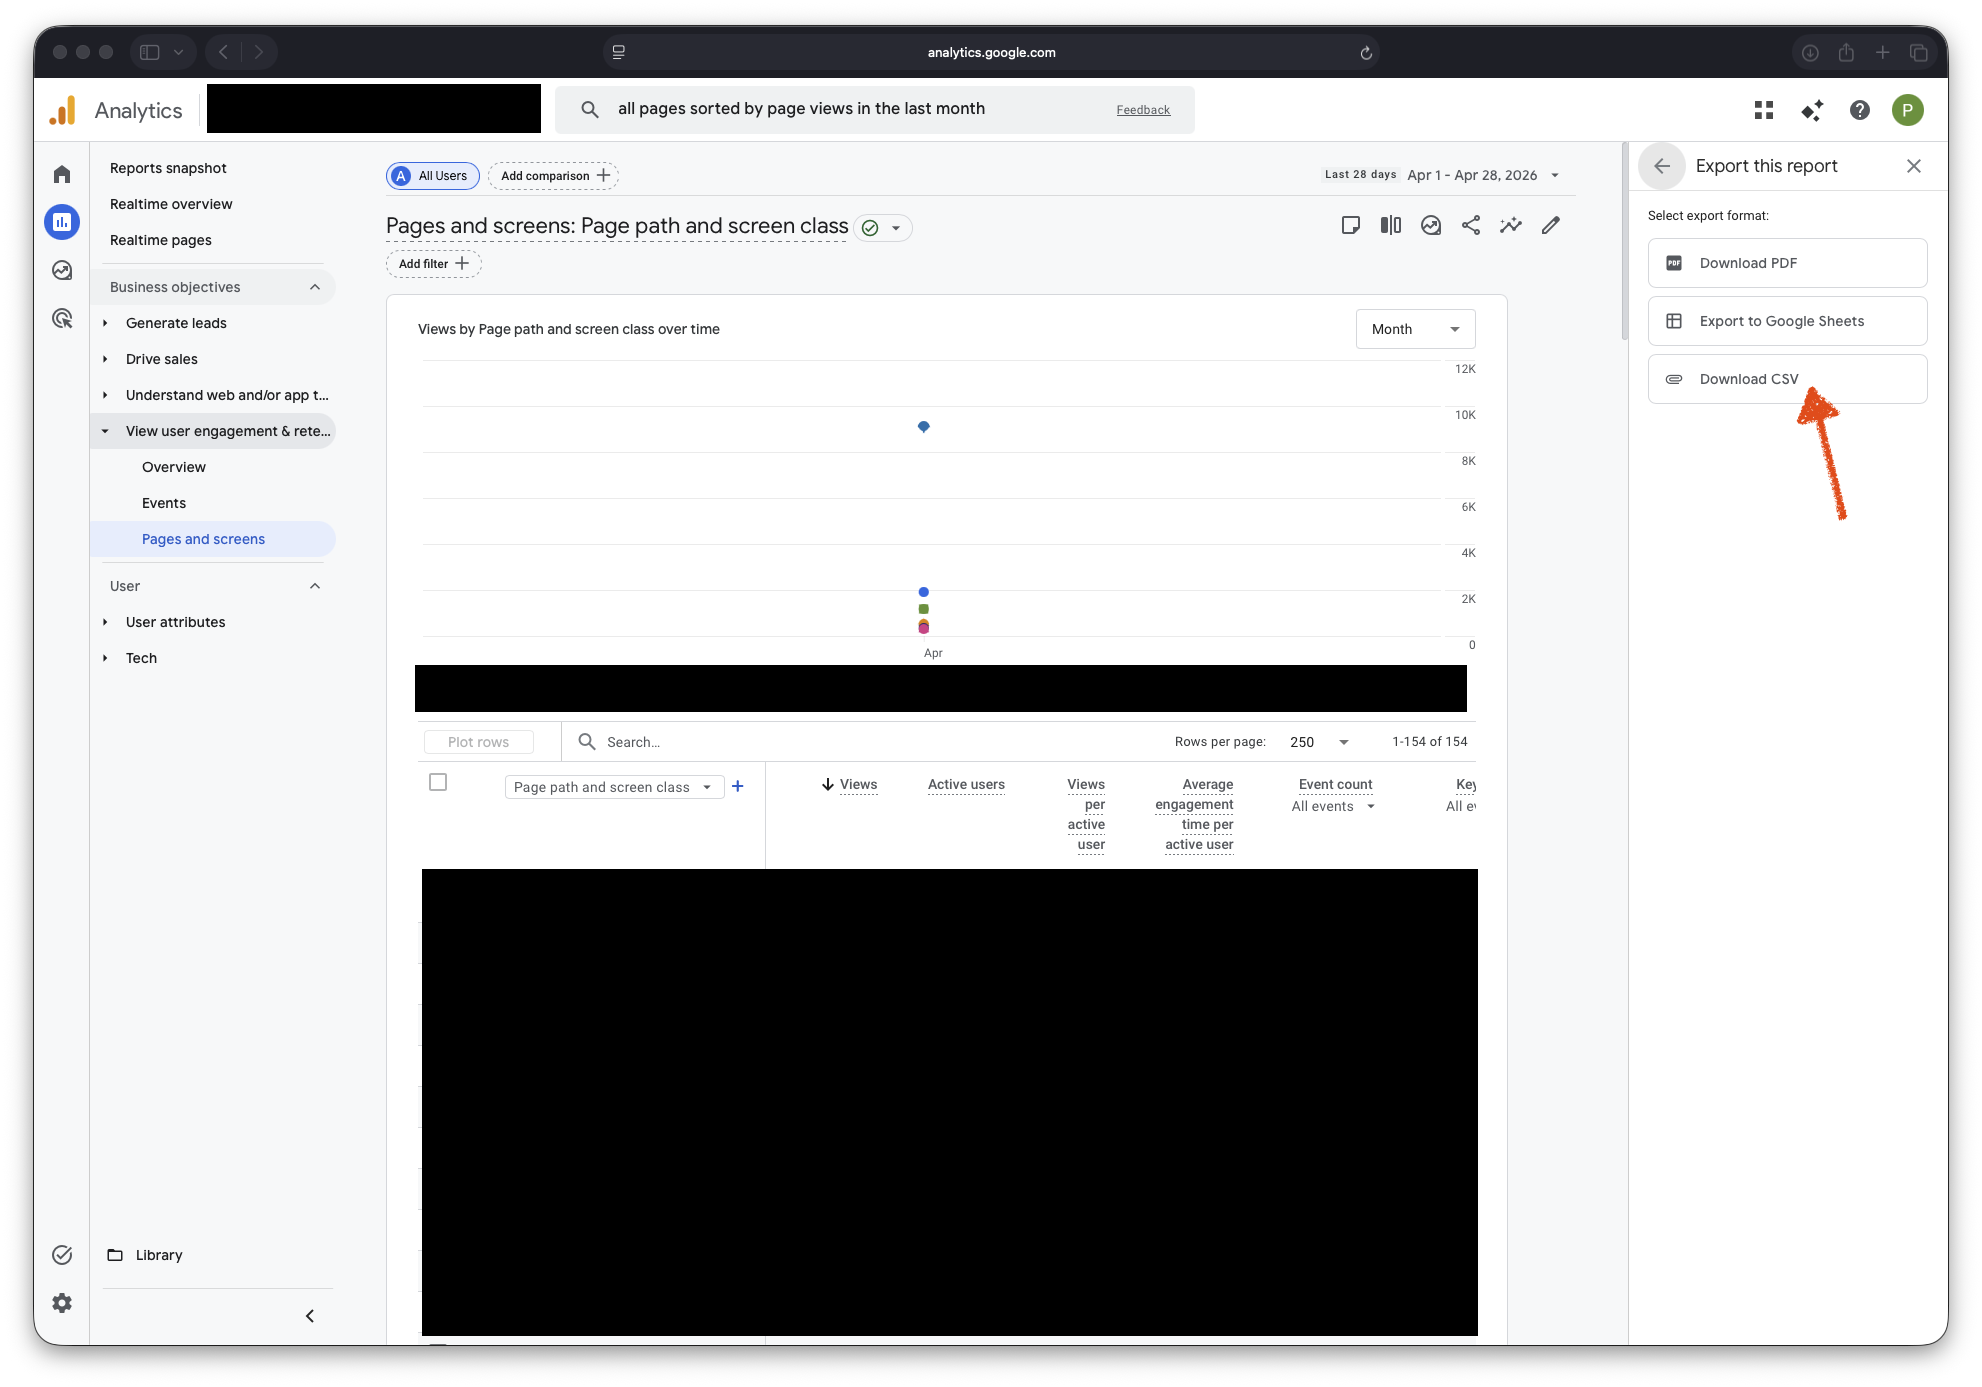
Task: Click the table Search field
Action: point(700,742)
